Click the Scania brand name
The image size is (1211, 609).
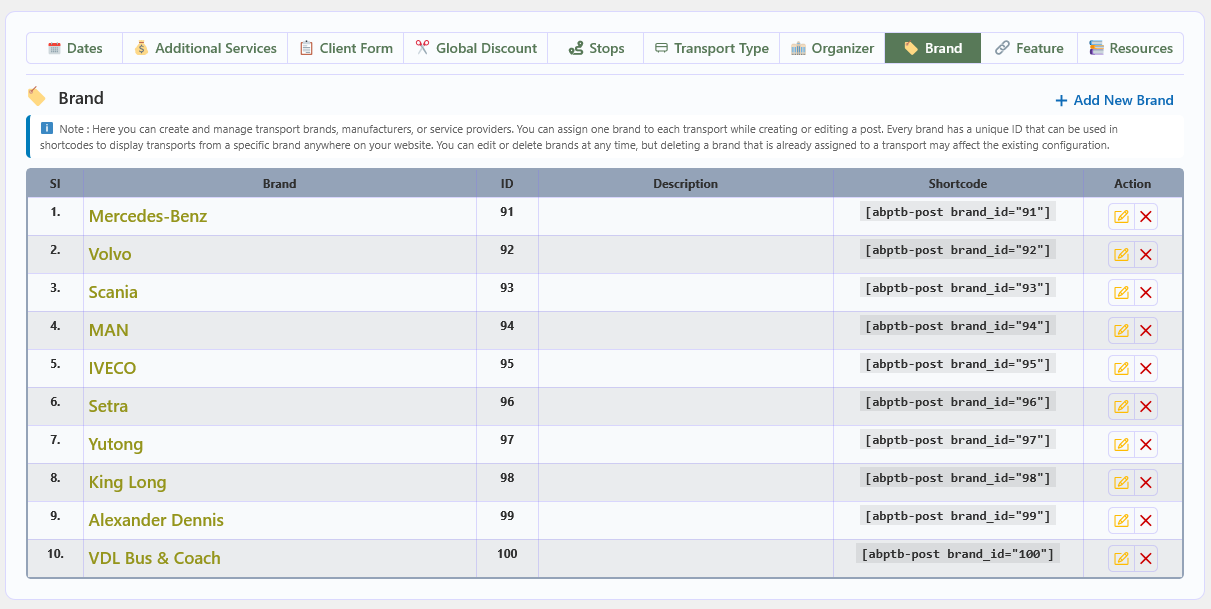tap(113, 292)
